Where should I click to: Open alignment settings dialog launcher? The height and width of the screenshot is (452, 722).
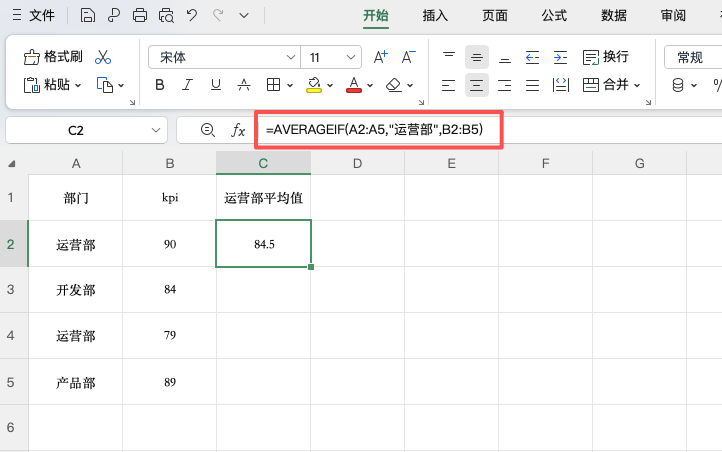pos(648,102)
